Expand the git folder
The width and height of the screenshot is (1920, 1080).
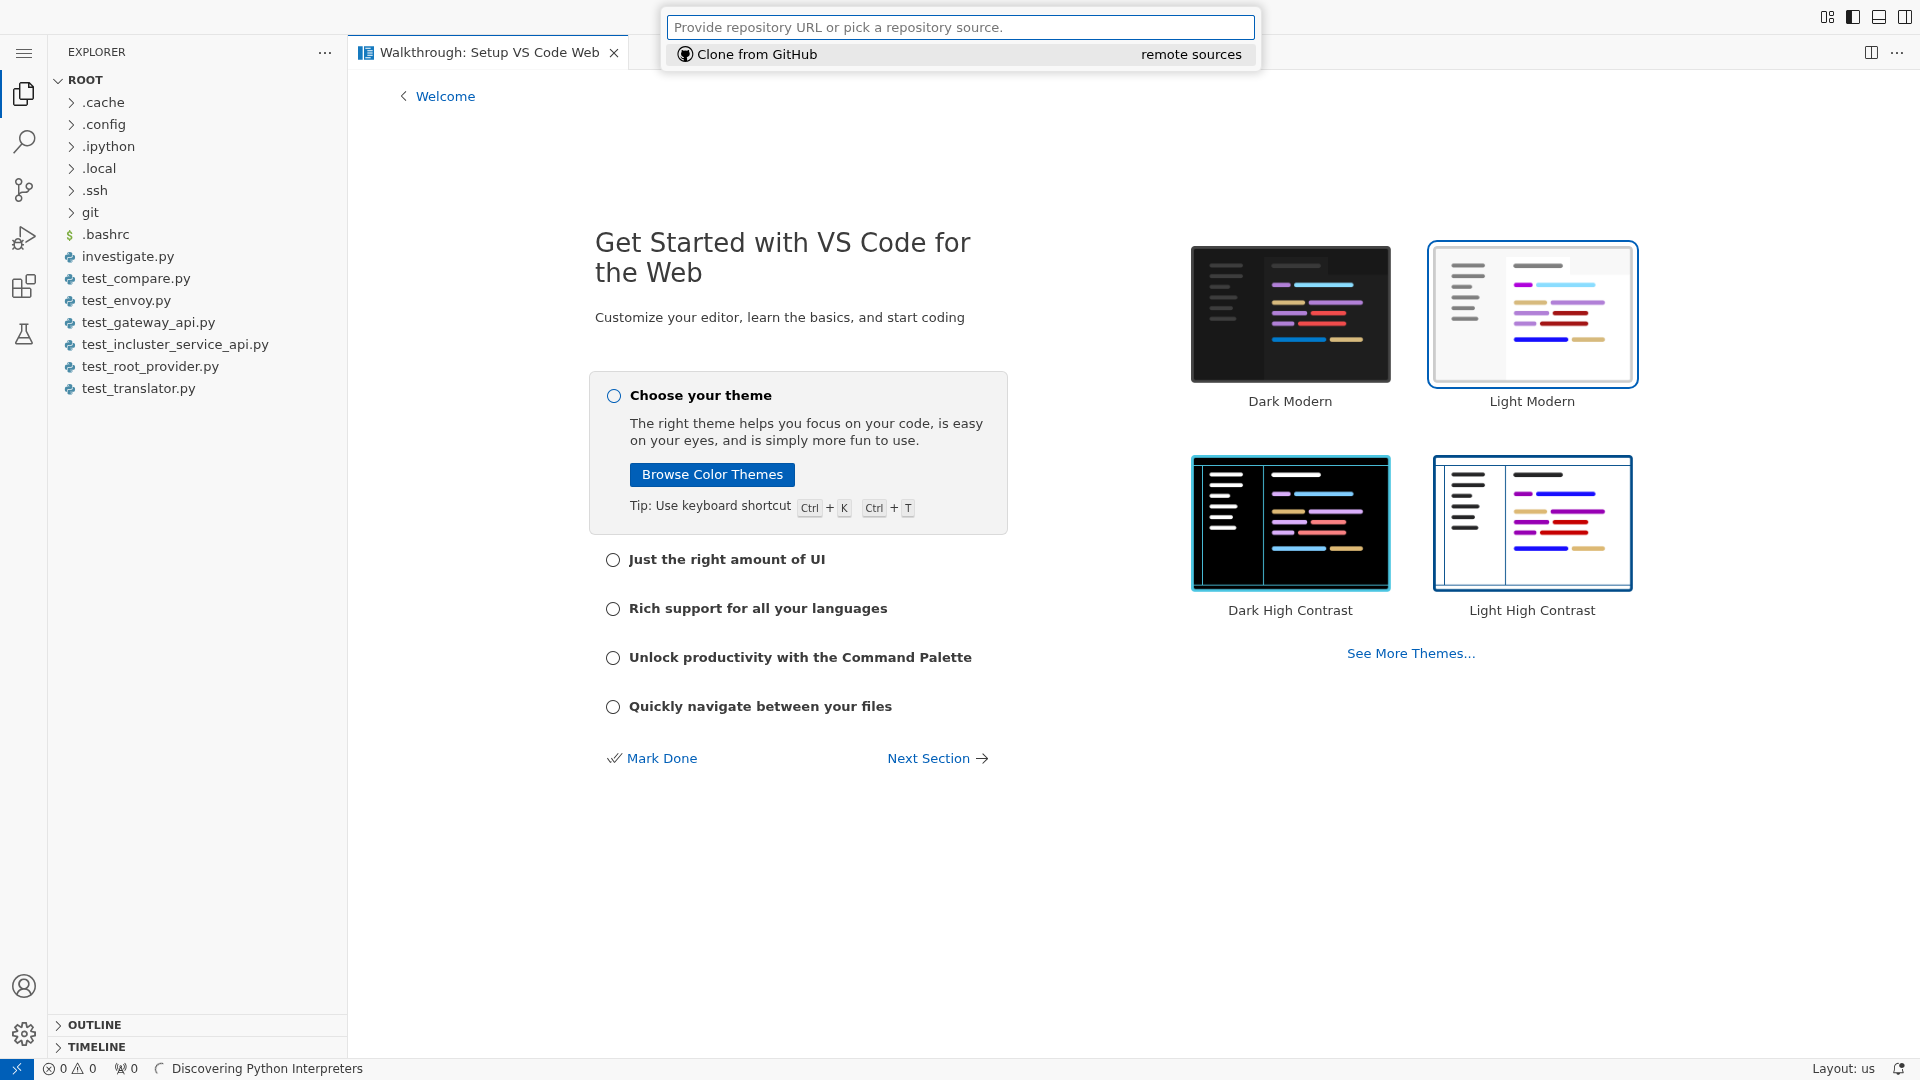(x=90, y=212)
